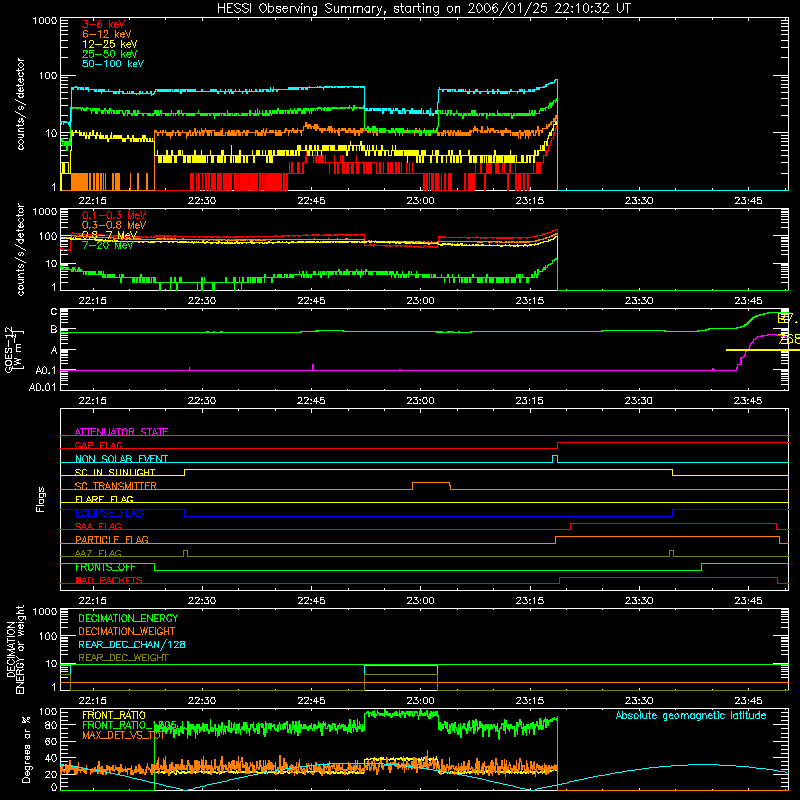Click the 0.8-7 MeV legend label
The width and height of the screenshot is (800, 800).
click(x=109, y=235)
